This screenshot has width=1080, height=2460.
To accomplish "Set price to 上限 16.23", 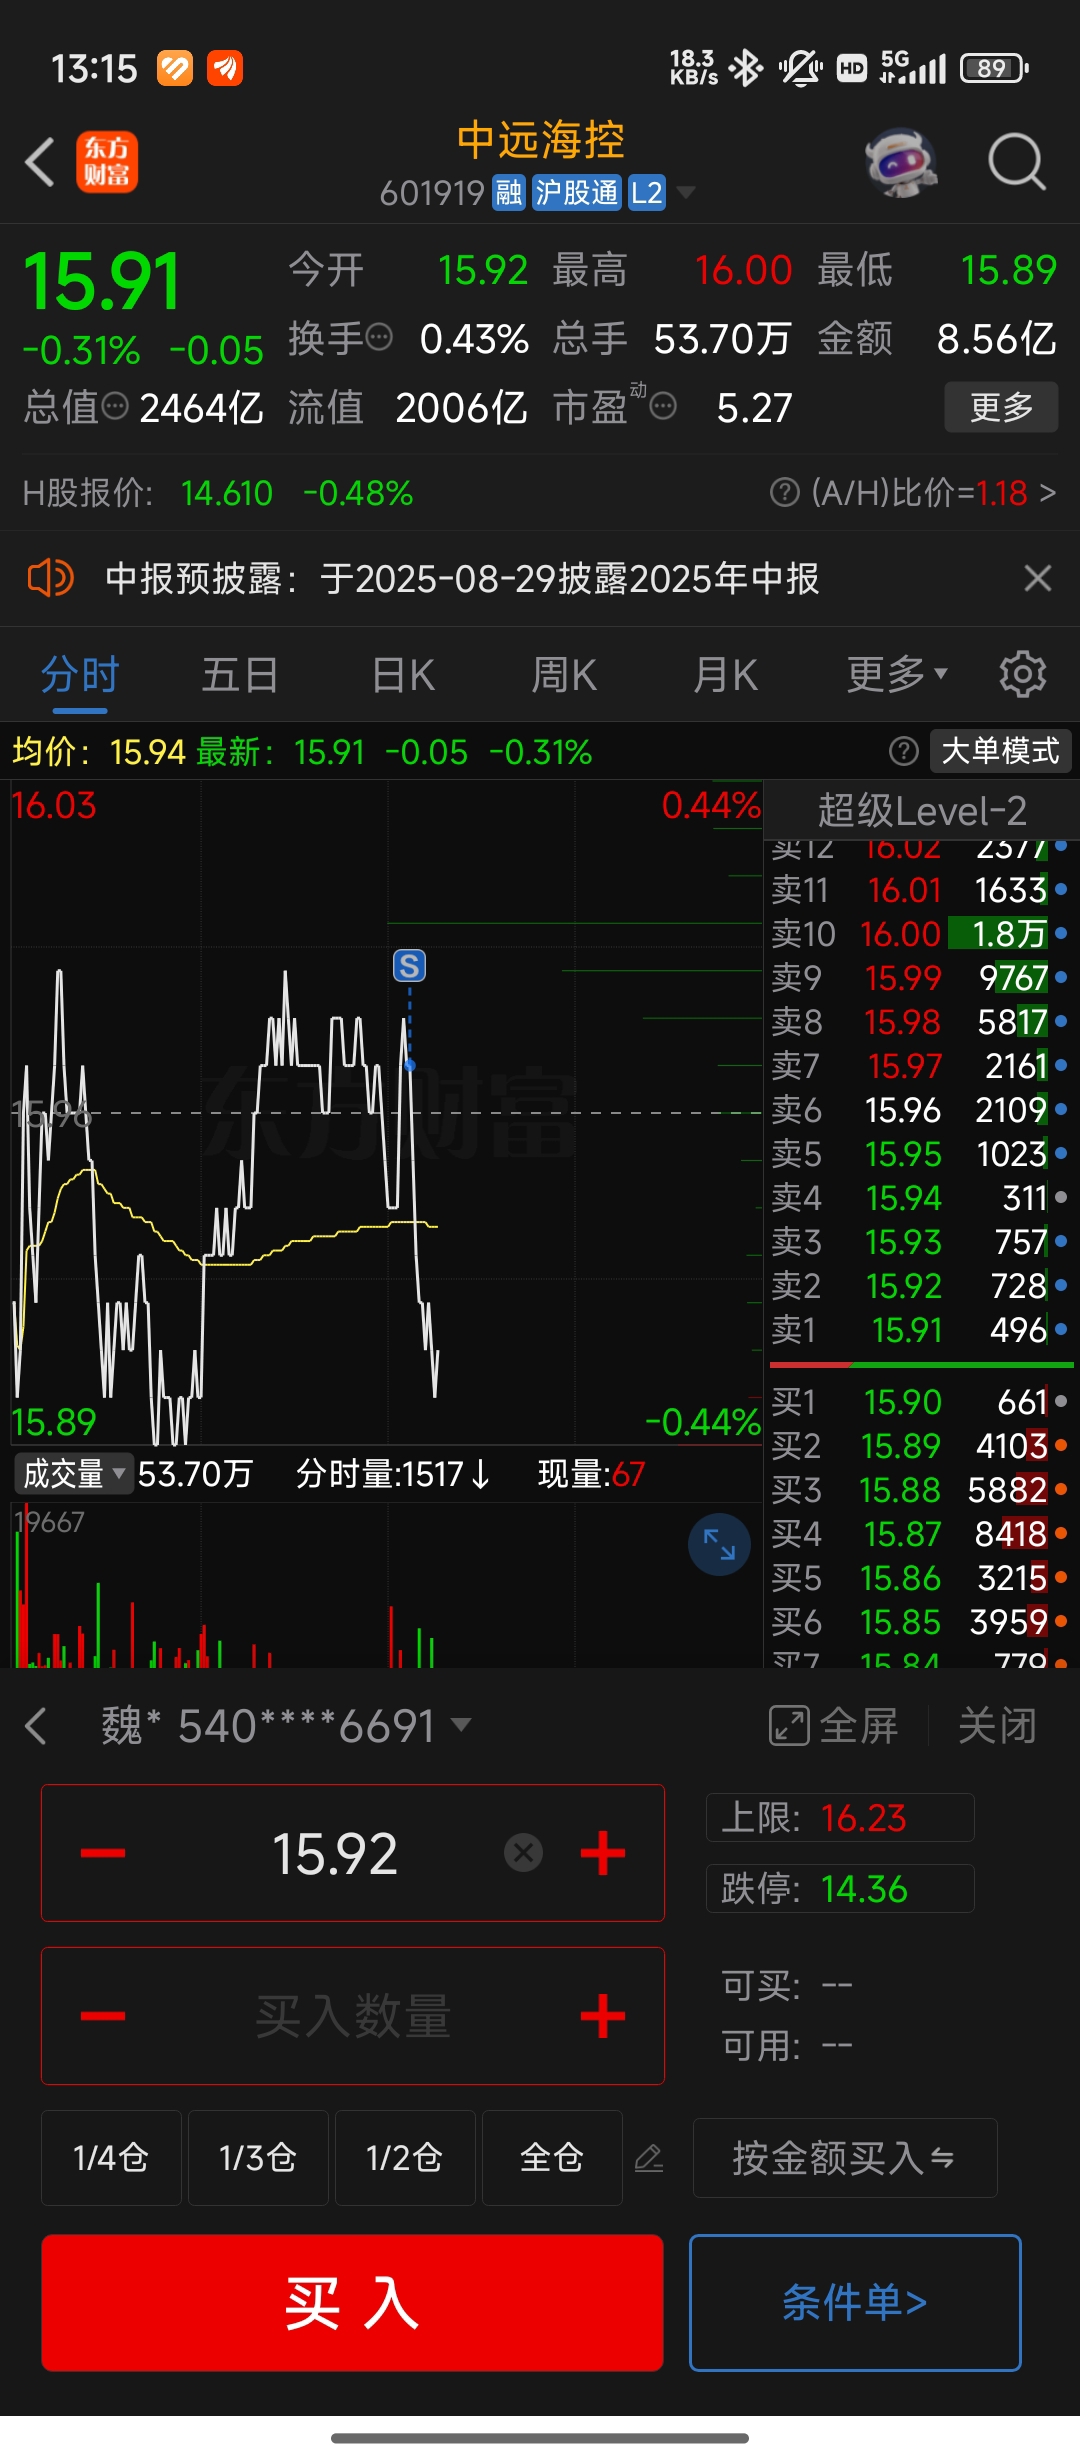I will (x=840, y=1817).
